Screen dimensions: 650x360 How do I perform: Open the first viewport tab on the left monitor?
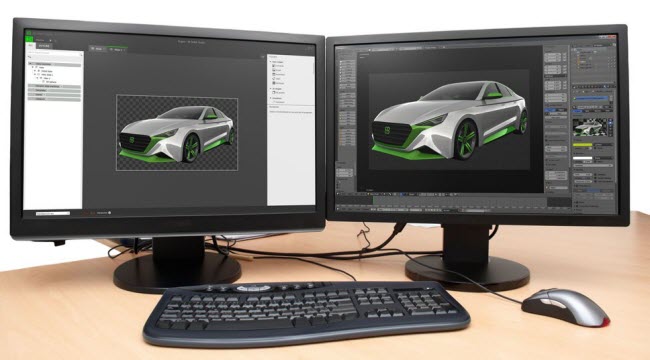97,49
